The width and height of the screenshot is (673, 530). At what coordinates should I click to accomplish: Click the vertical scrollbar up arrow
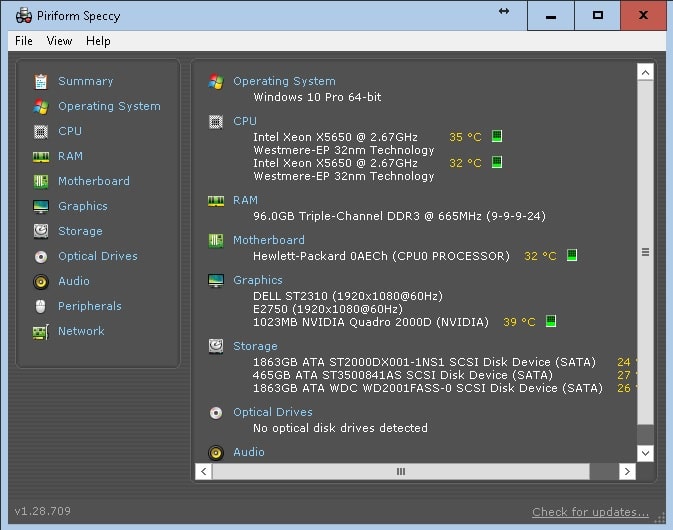pos(645,72)
